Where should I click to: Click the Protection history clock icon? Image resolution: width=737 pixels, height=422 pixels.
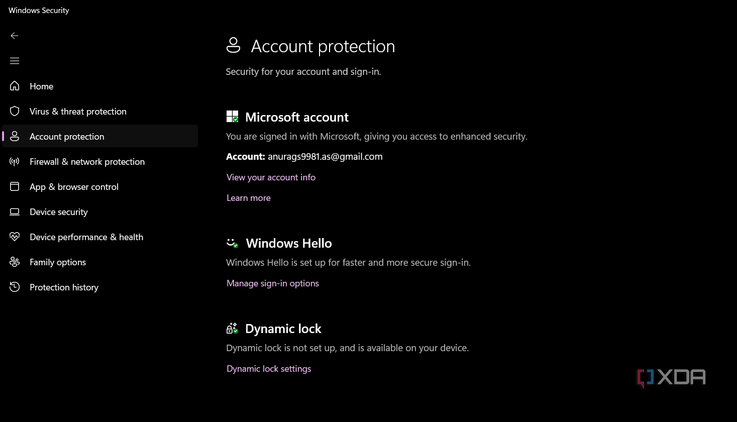click(15, 287)
